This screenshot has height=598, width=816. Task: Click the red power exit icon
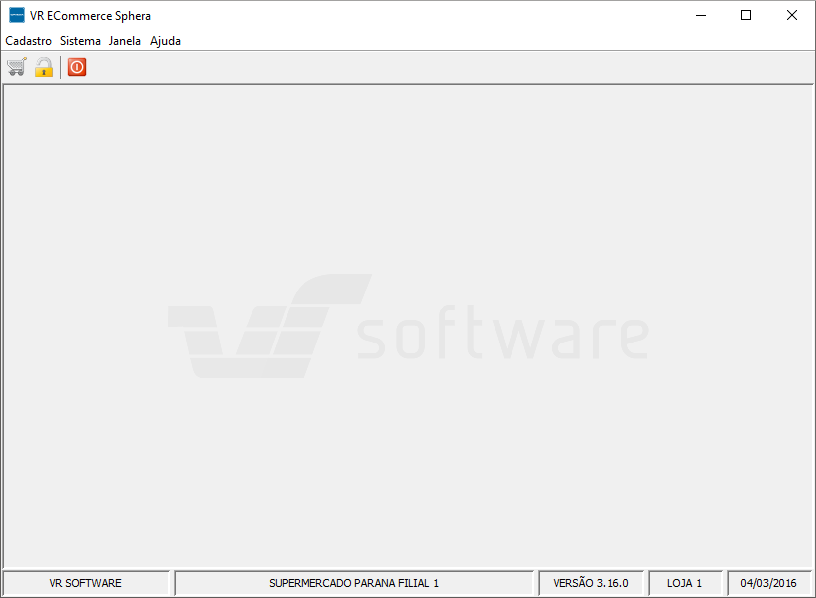77,67
